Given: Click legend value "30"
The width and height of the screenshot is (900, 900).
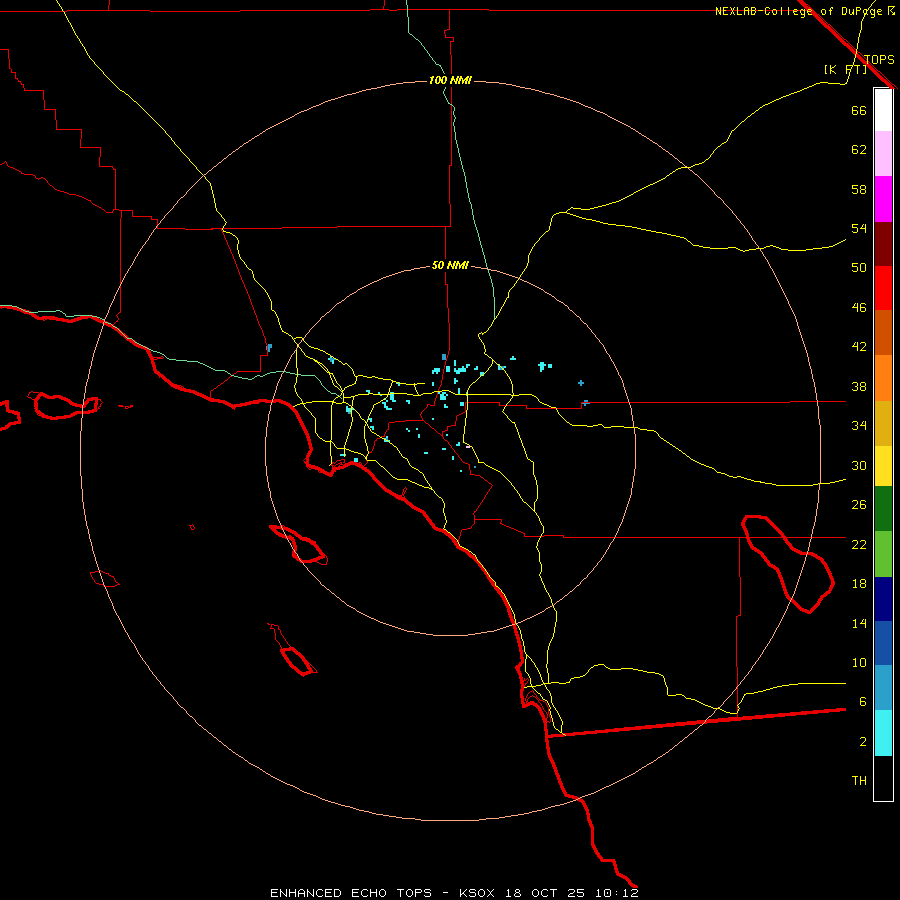Looking at the screenshot, I should [859, 465].
